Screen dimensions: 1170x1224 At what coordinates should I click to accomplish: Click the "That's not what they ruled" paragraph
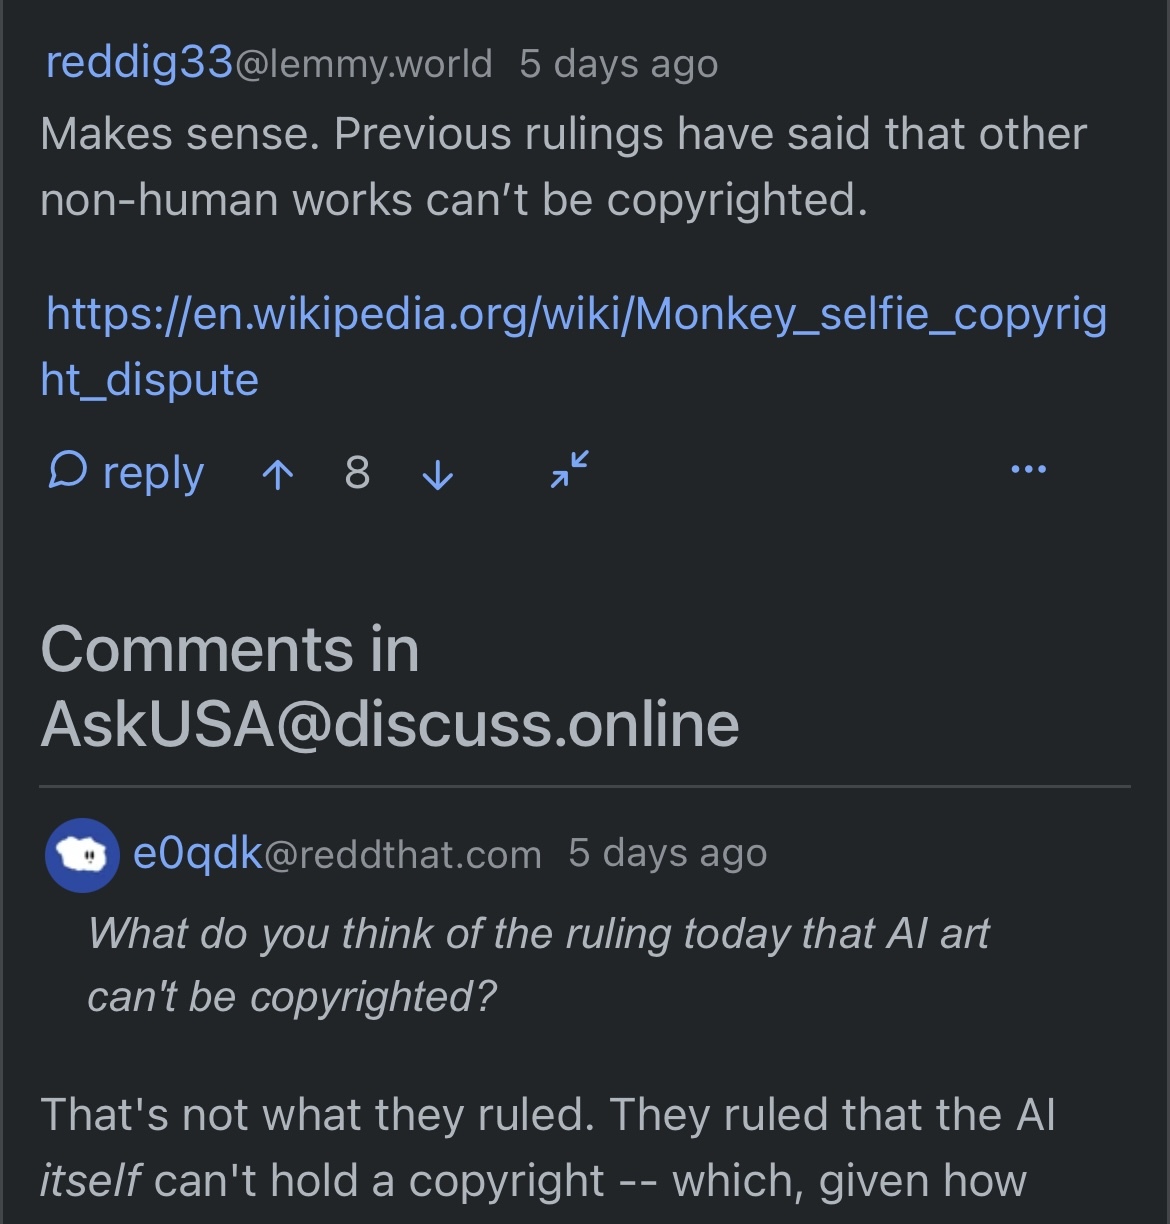point(547,1147)
